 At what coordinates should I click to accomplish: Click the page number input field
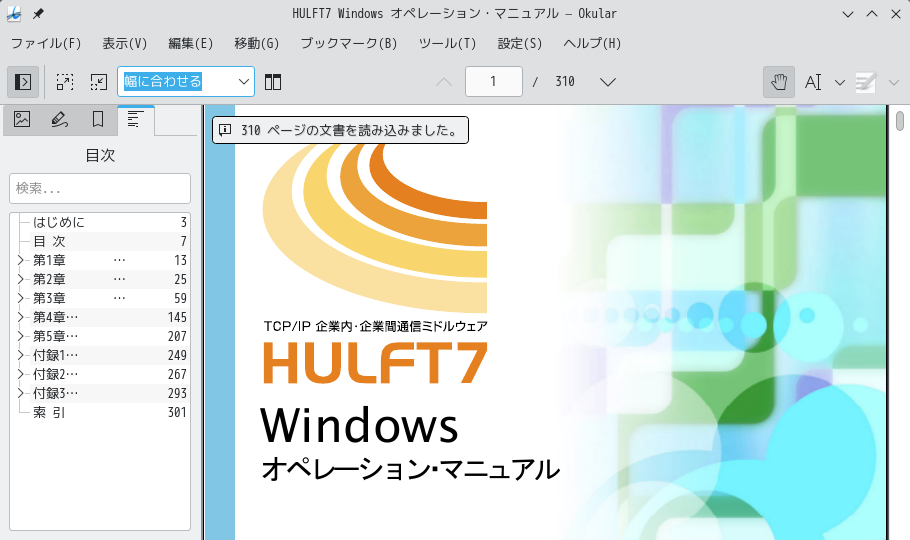click(x=493, y=81)
